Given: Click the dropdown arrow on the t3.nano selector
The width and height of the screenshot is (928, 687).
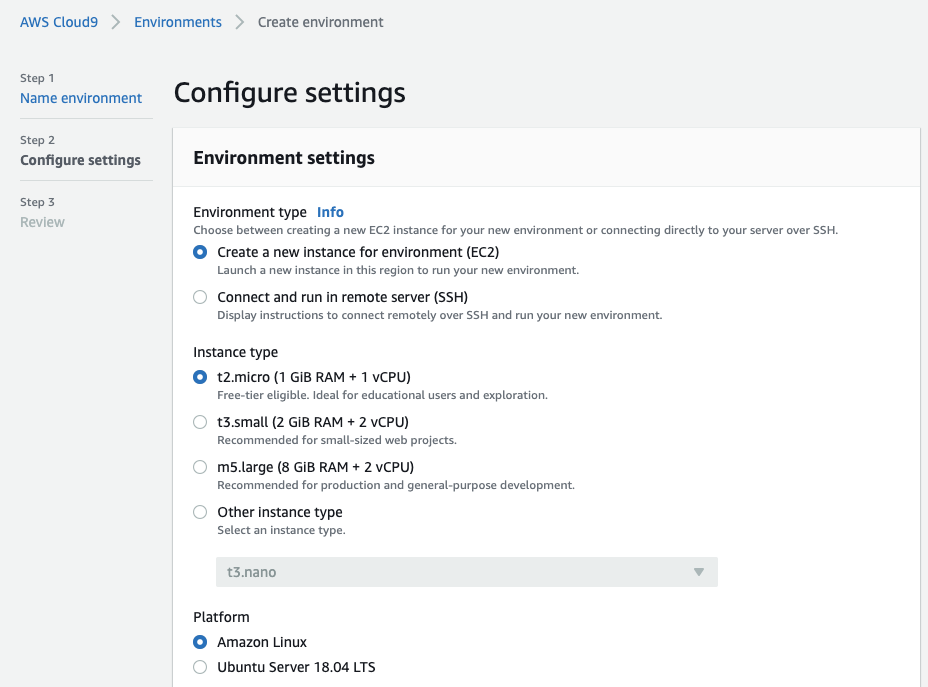Looking at the screenshot, I should pos(699,572).
